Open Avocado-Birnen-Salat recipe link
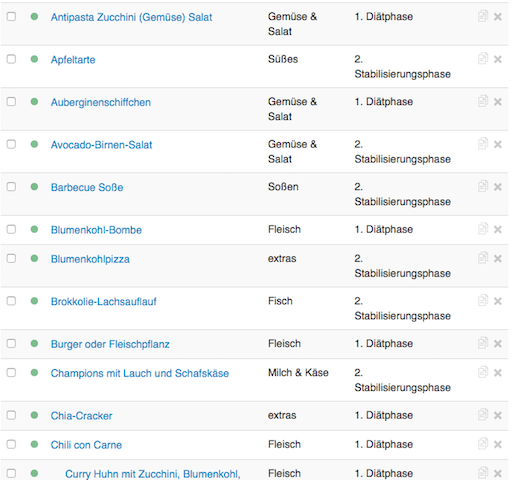Image resolution: width=512 pixels, height=480 pixels. click(x=101, y=145)
